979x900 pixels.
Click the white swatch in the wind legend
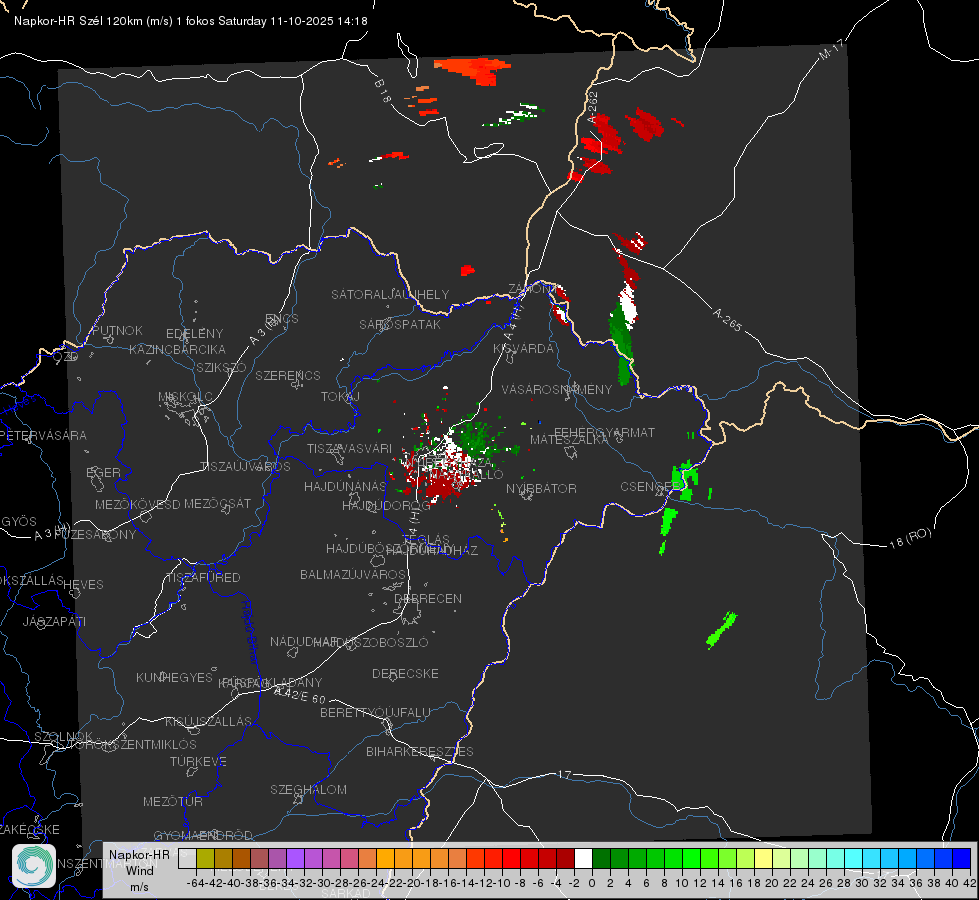click(583, 859)
